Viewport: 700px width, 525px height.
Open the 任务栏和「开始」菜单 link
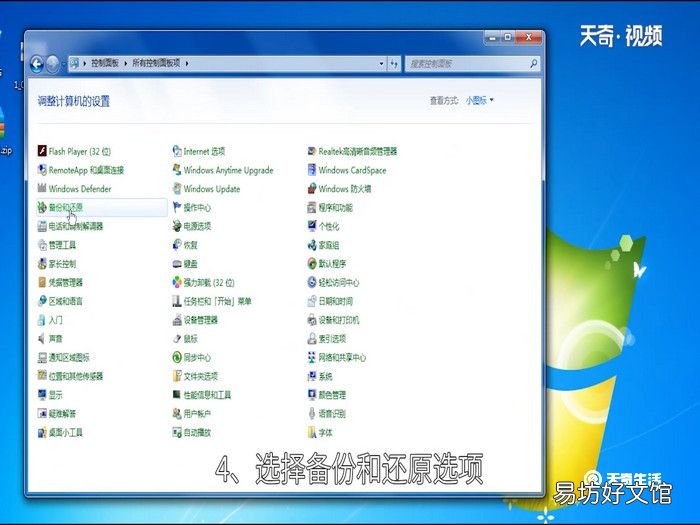click(218, 301)
